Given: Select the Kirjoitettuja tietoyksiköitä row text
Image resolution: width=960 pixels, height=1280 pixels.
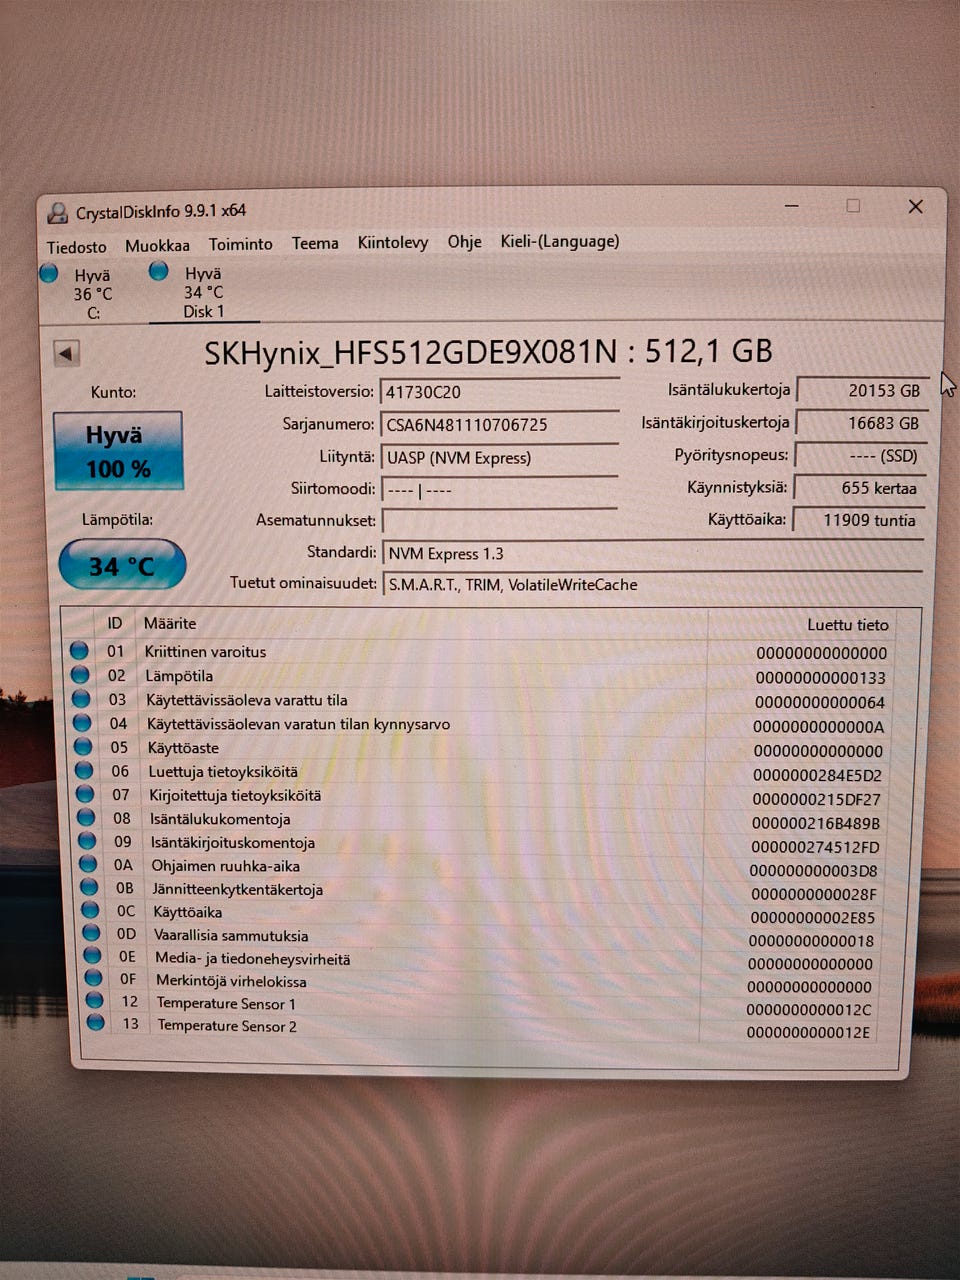Looking at the screenshot, I should pos(235,795).
